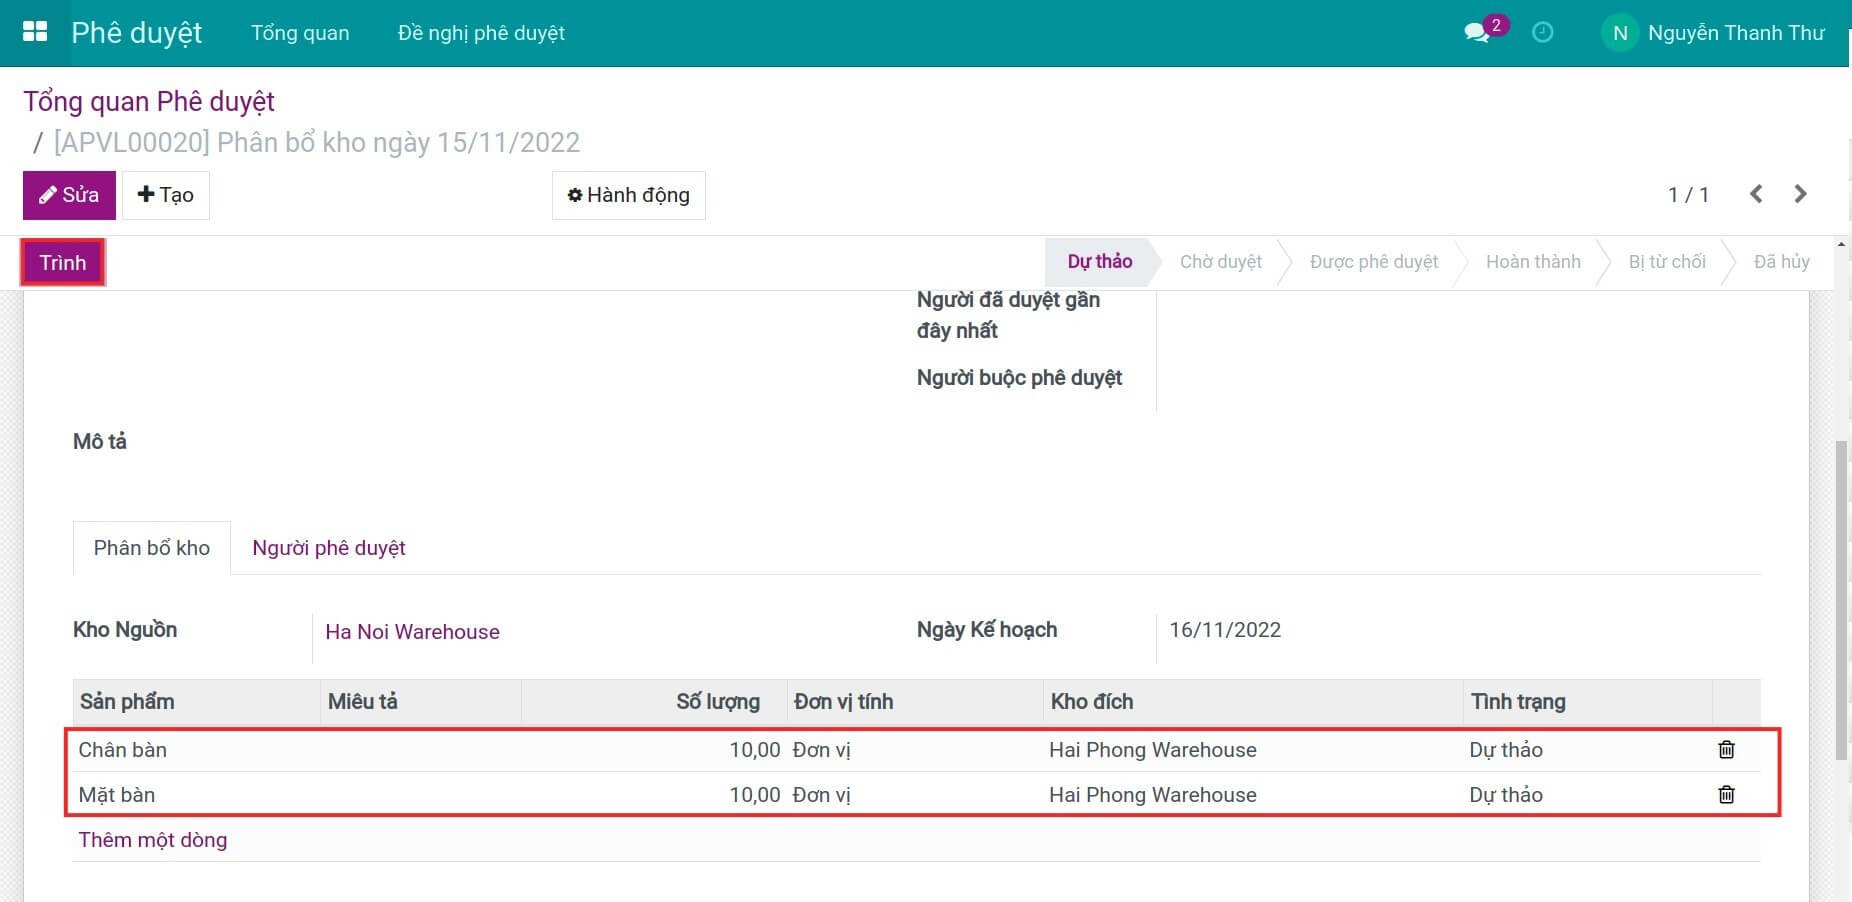
Task: Click the Sửa edit button
Action: (69, 195)
